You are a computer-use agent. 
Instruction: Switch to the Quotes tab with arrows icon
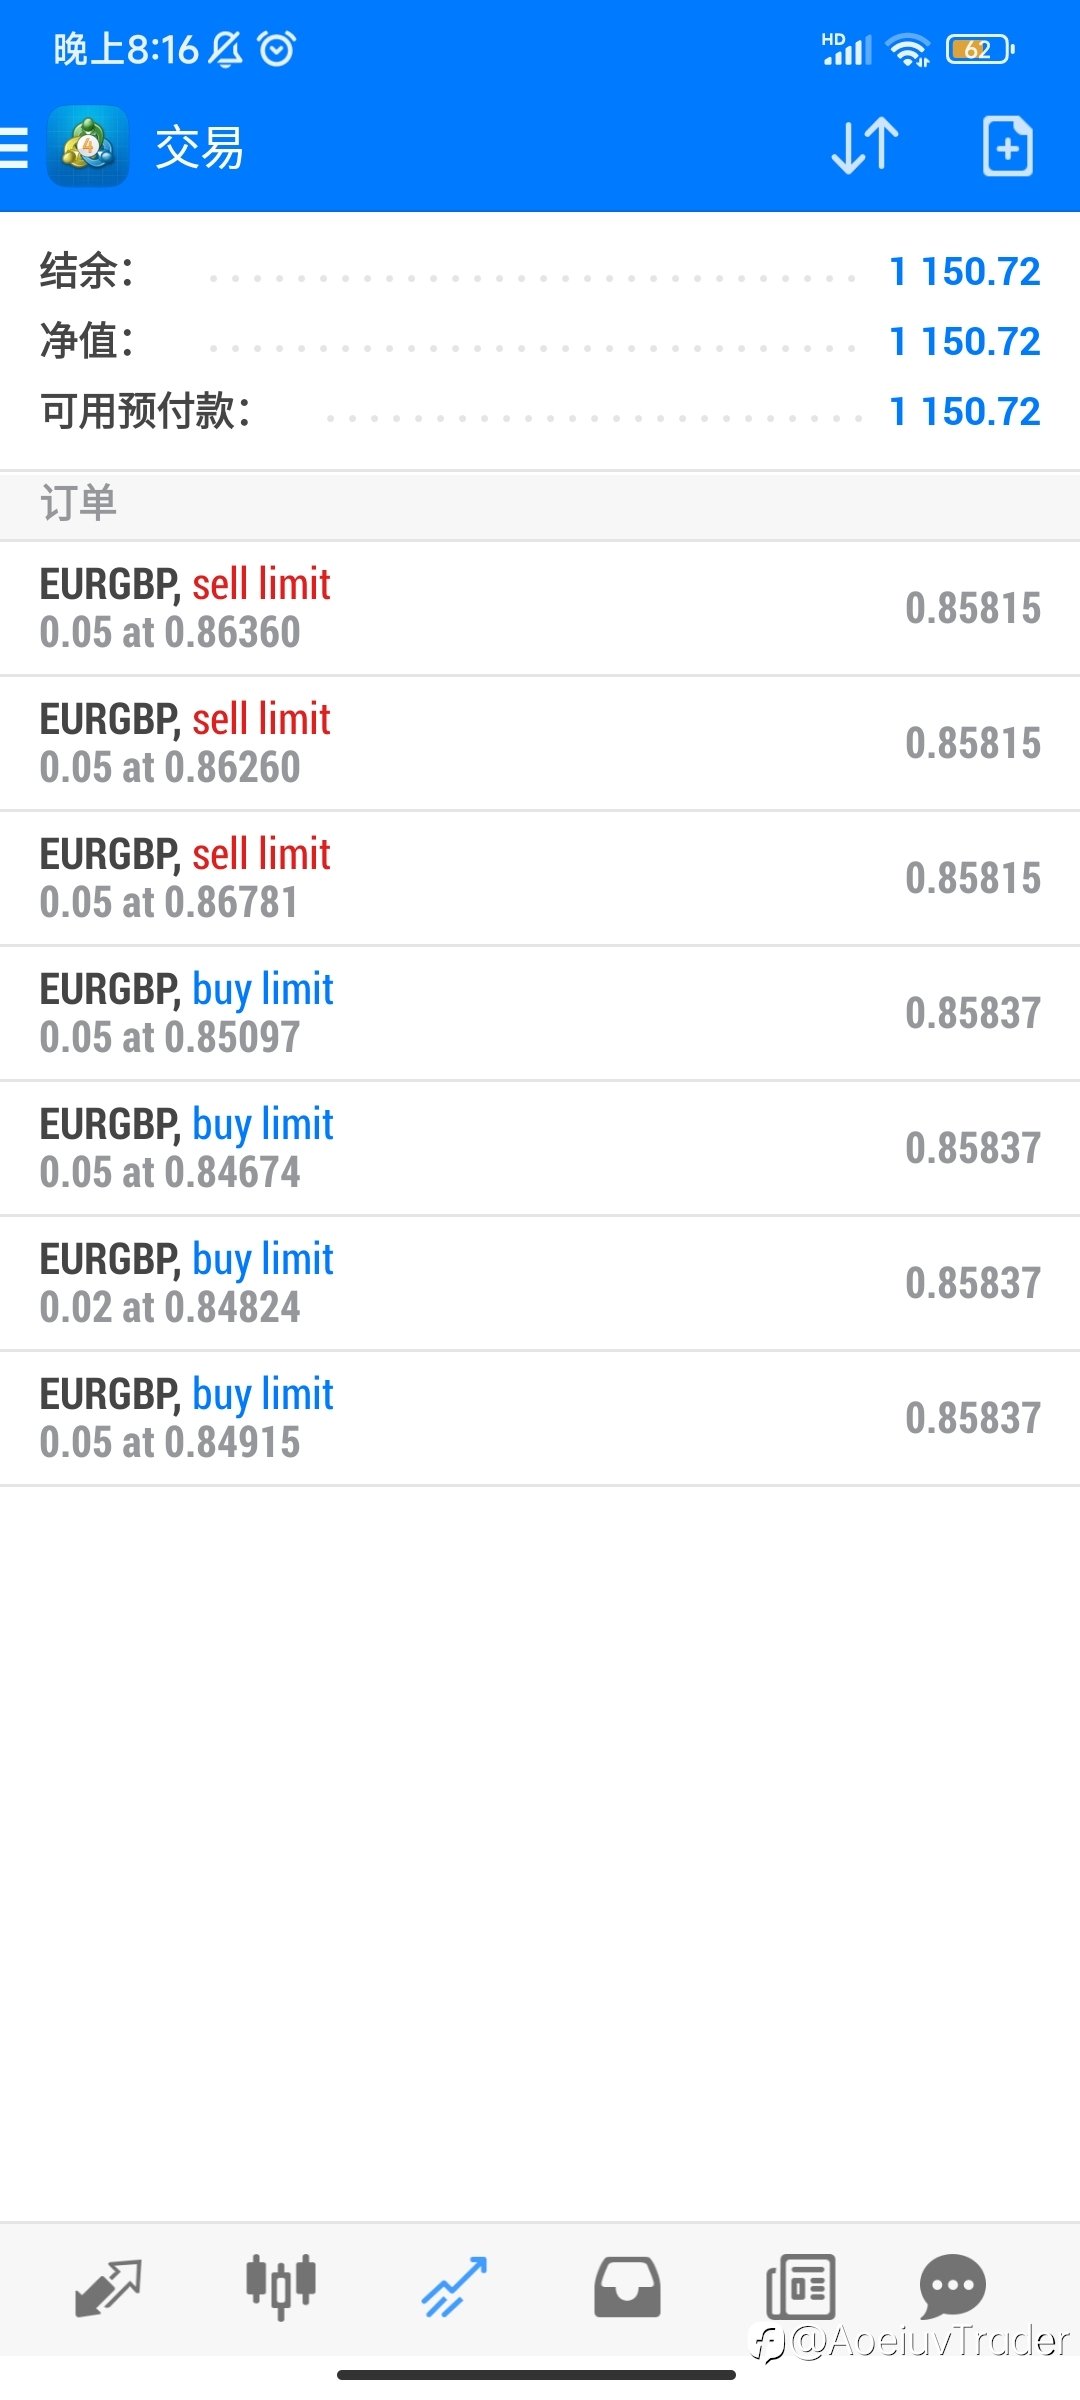(108, 2287)
